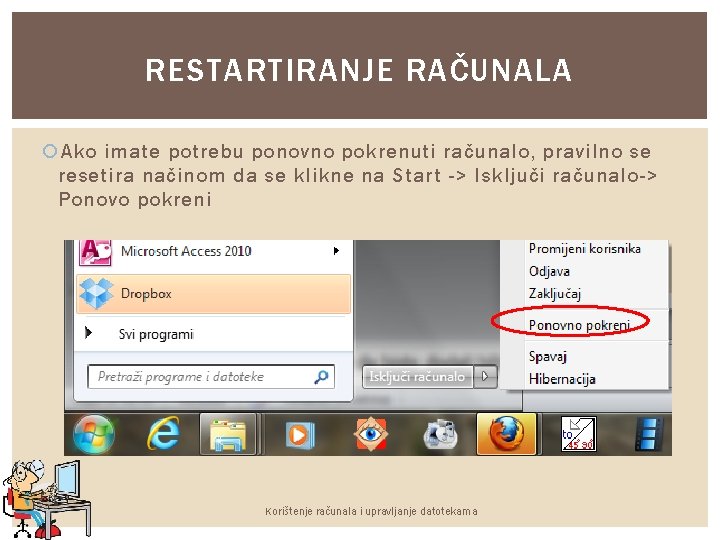
Task: Open the Windows Start orb
Action: [x=94, y=434]
